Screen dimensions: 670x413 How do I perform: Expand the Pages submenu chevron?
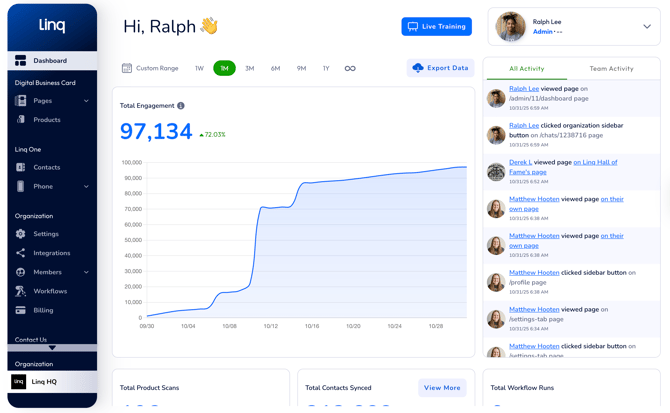pyautogui.click(x=86, y=101)
